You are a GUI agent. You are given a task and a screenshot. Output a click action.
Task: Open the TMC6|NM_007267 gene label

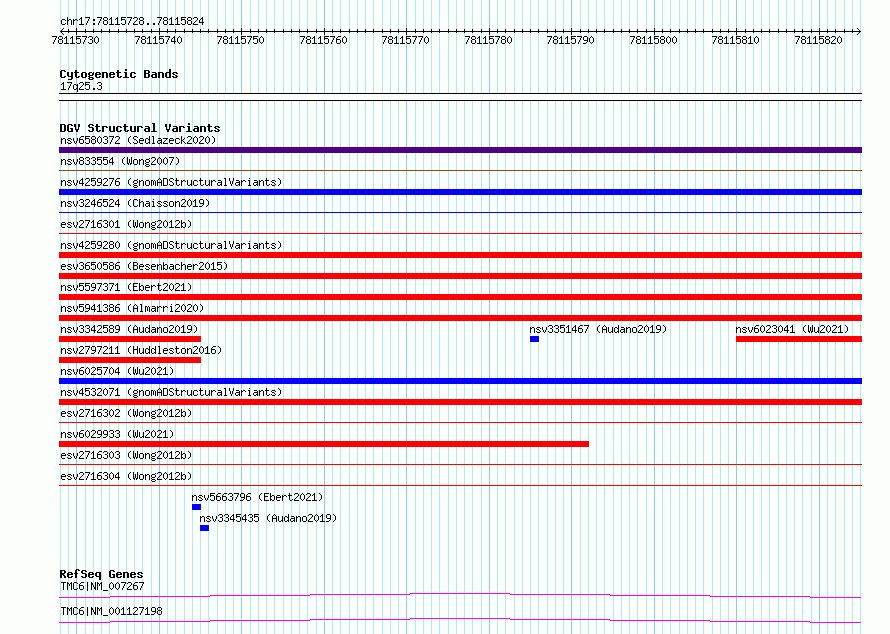tap(102, 586)
